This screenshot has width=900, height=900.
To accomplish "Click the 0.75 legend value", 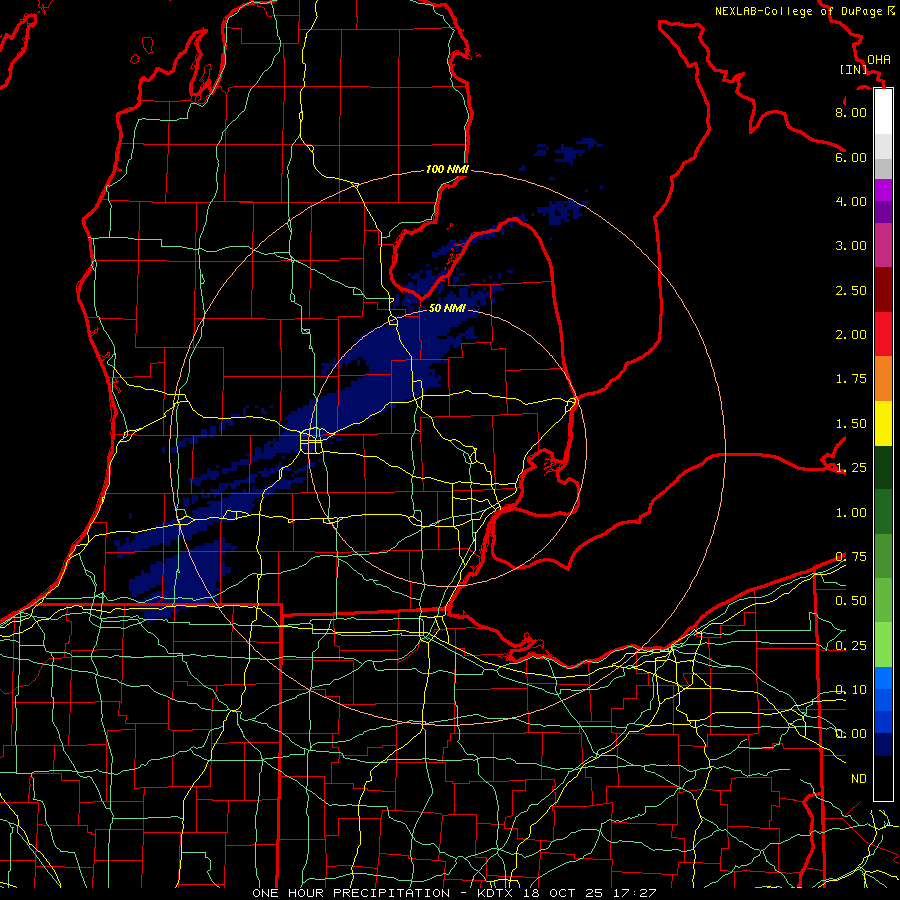I will tap(850, 557).
